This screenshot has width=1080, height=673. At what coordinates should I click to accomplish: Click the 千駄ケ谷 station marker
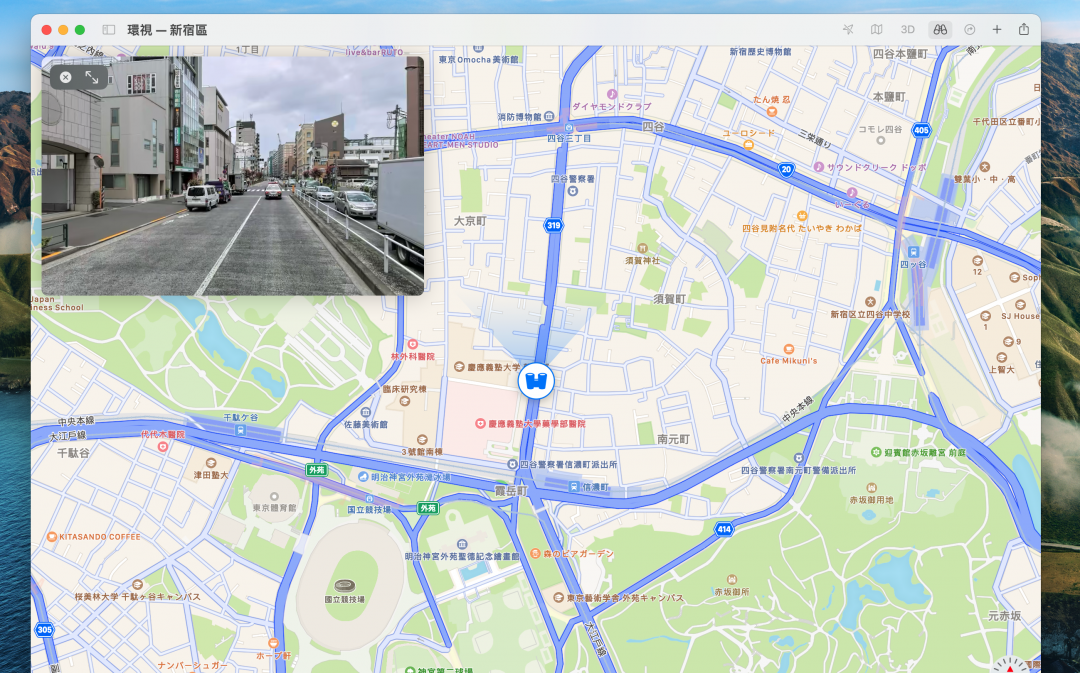[x=240, y=430]
